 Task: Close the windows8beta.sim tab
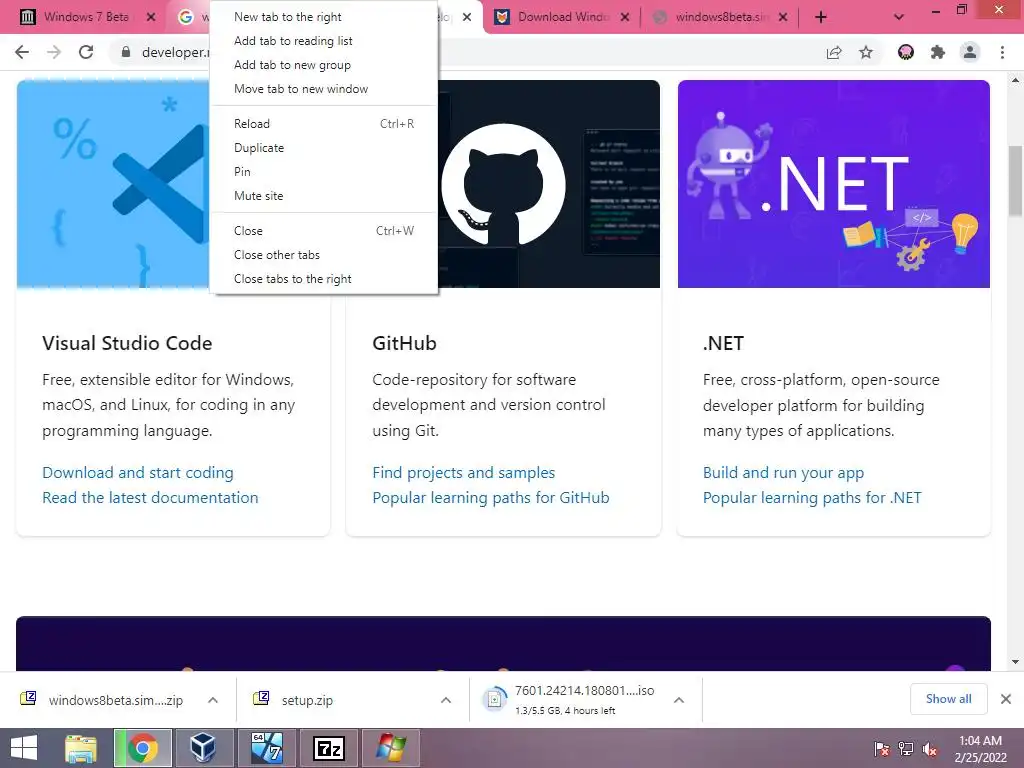tap(783, 17)
